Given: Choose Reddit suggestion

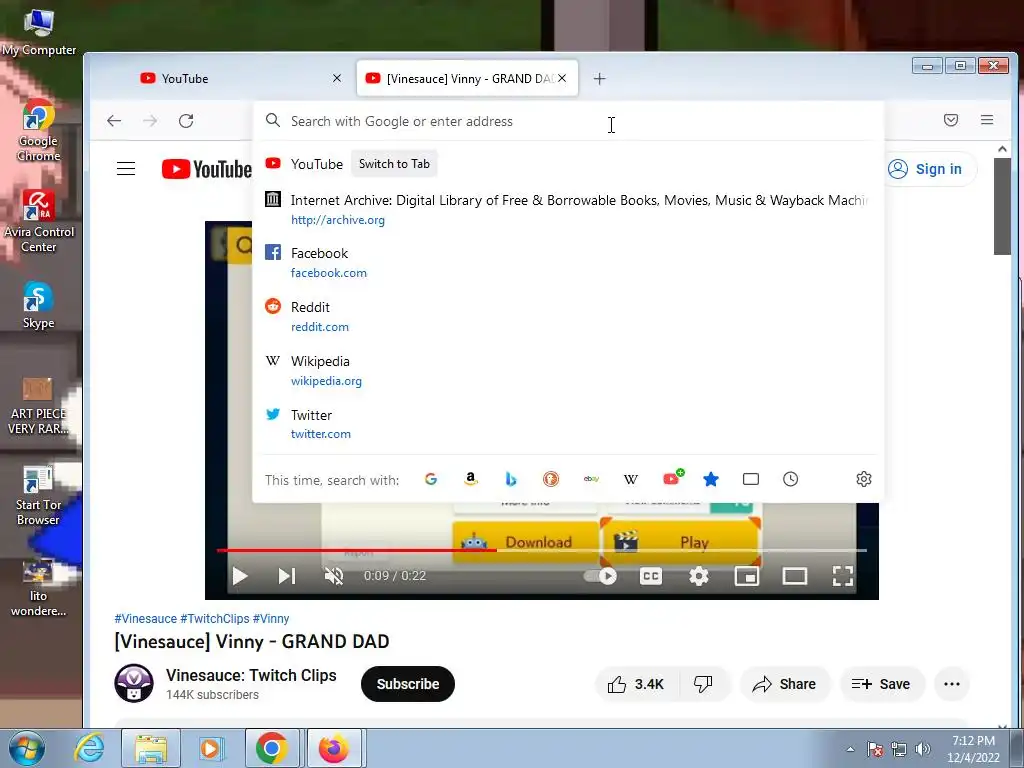Looking at the screenshot, I should (567, 316).
